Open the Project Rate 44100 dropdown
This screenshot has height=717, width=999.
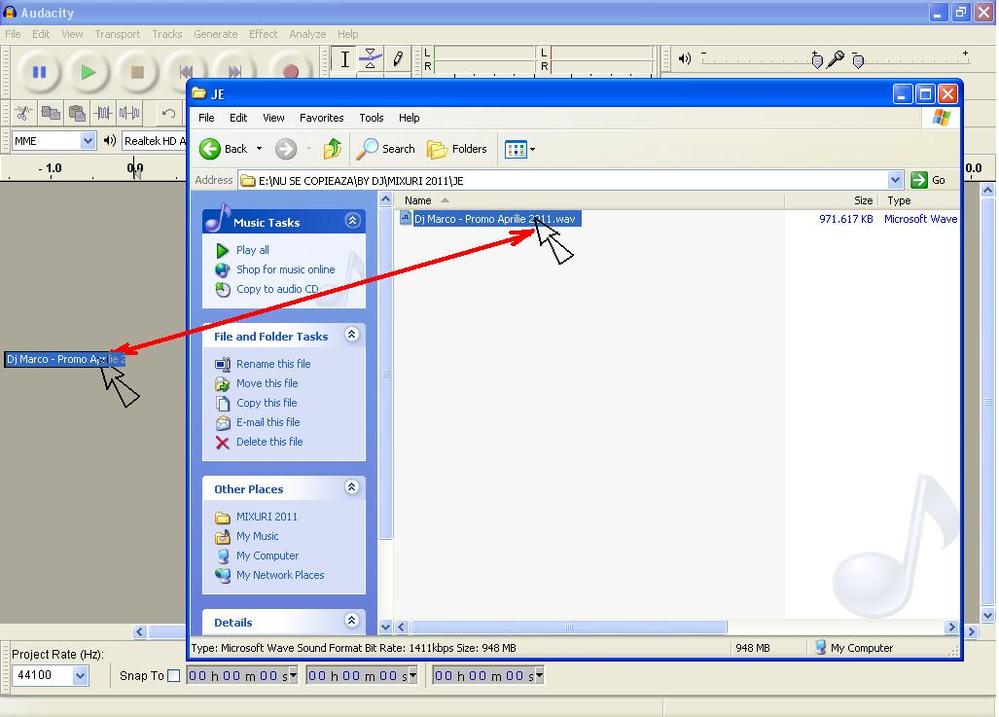point(80,676)
